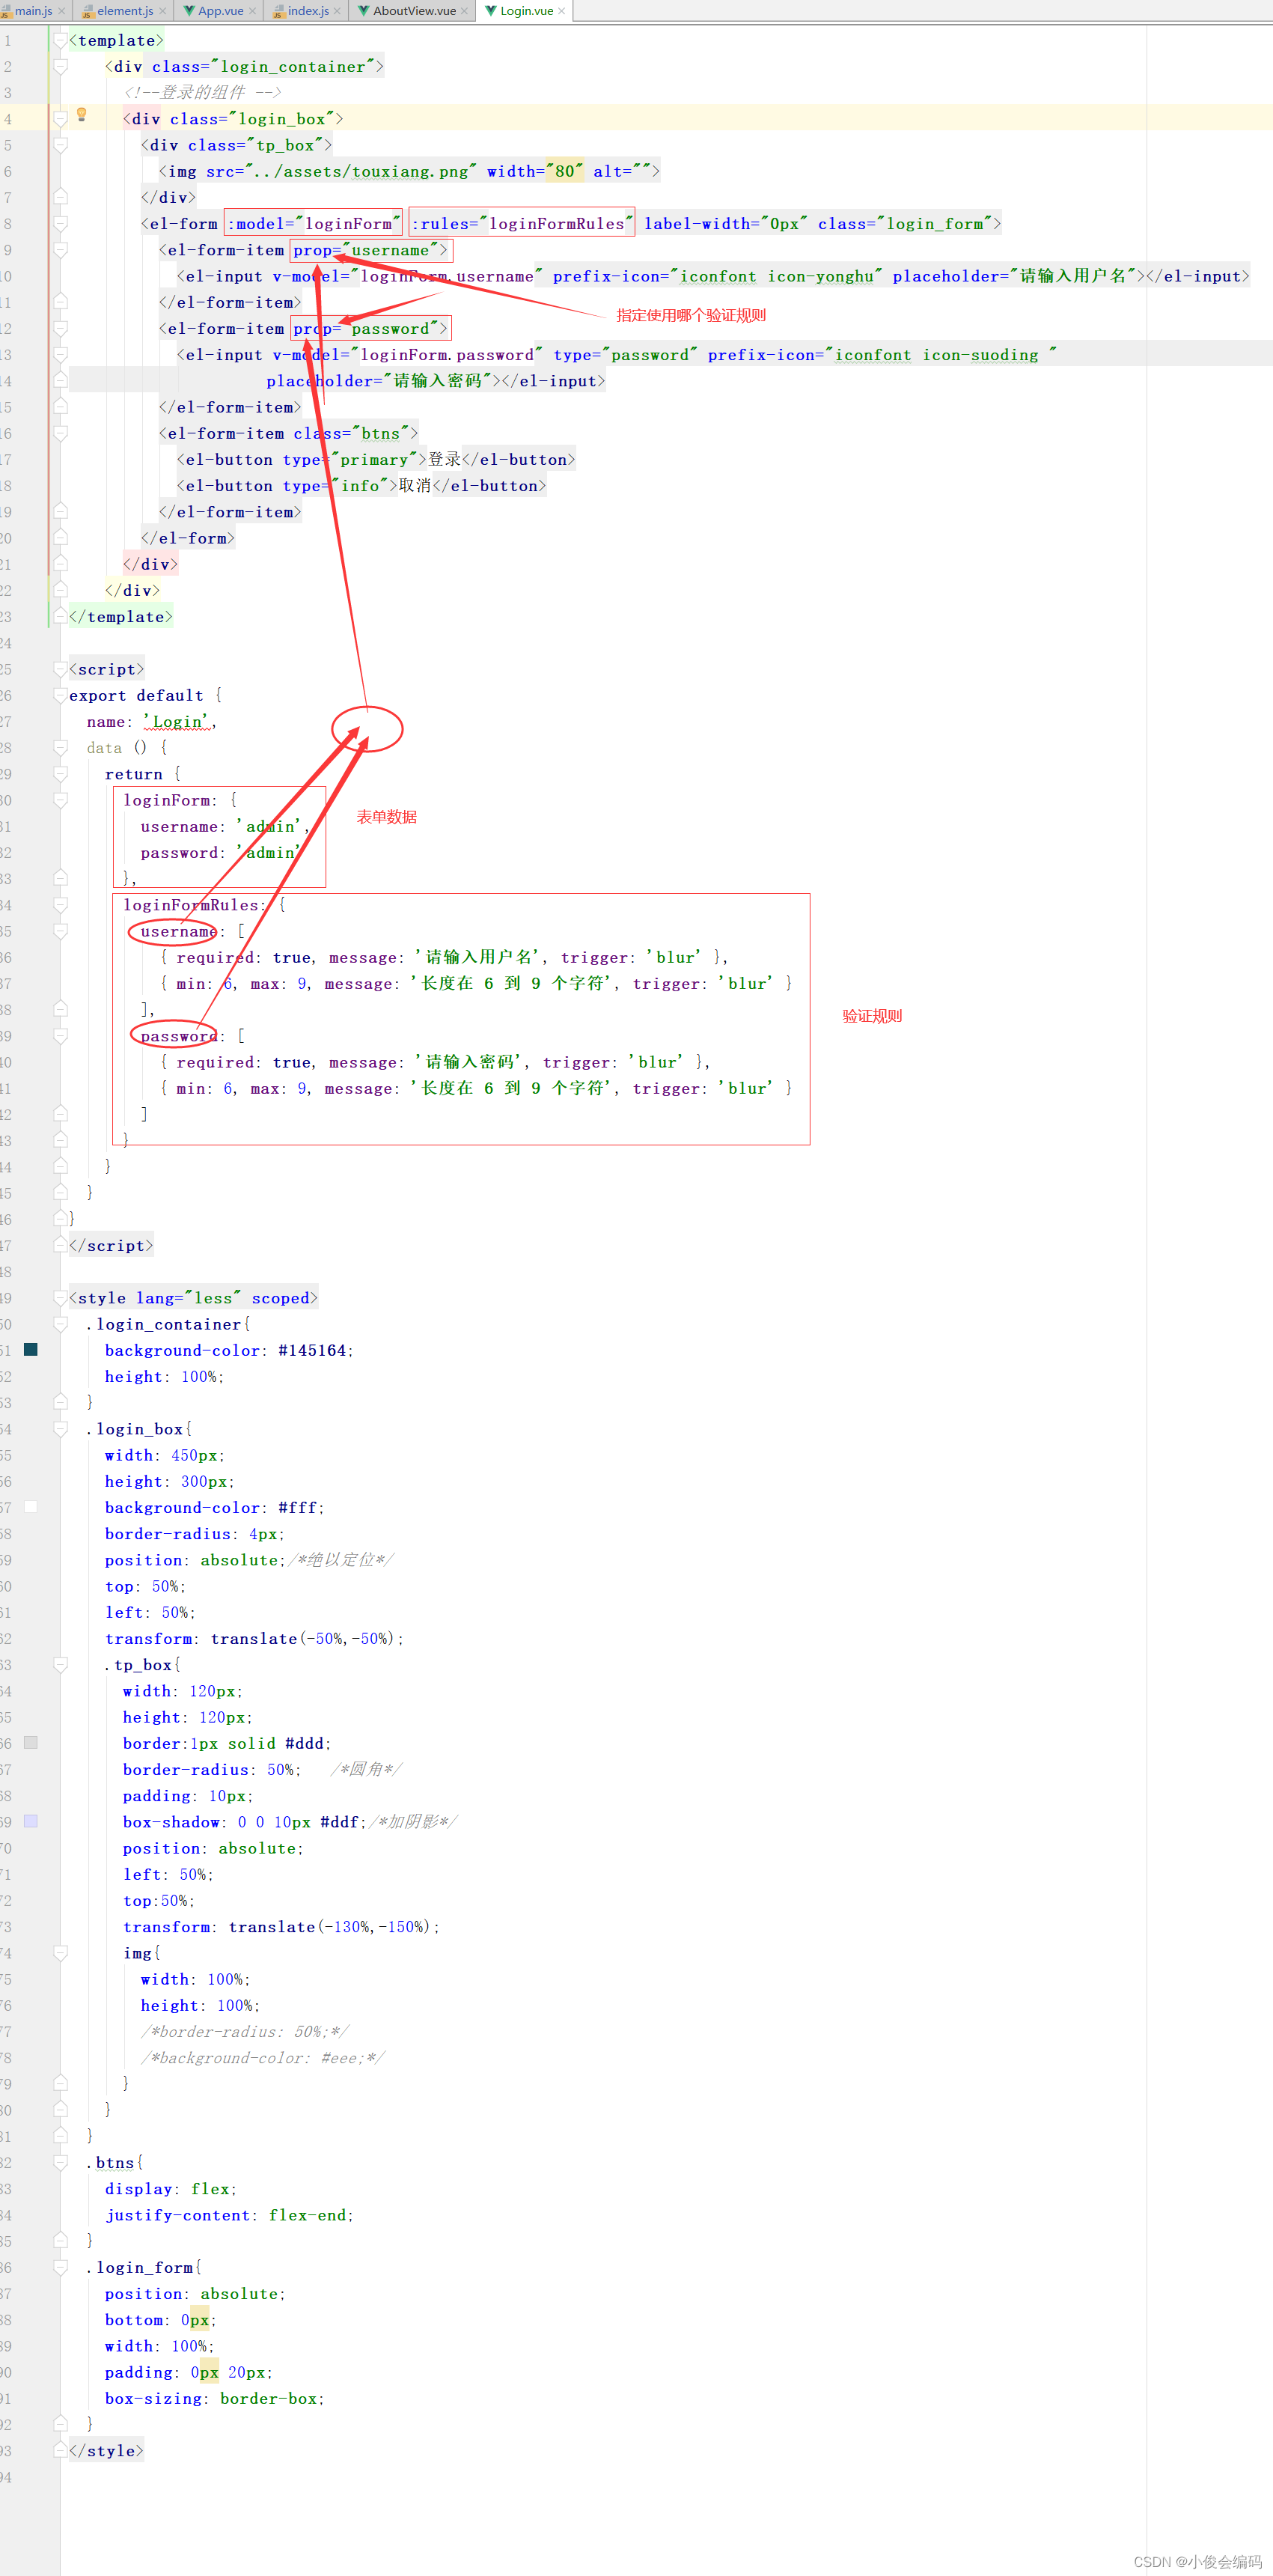
Task: Open the #fff color gutter swatch
Action: tap(31, 1507)
